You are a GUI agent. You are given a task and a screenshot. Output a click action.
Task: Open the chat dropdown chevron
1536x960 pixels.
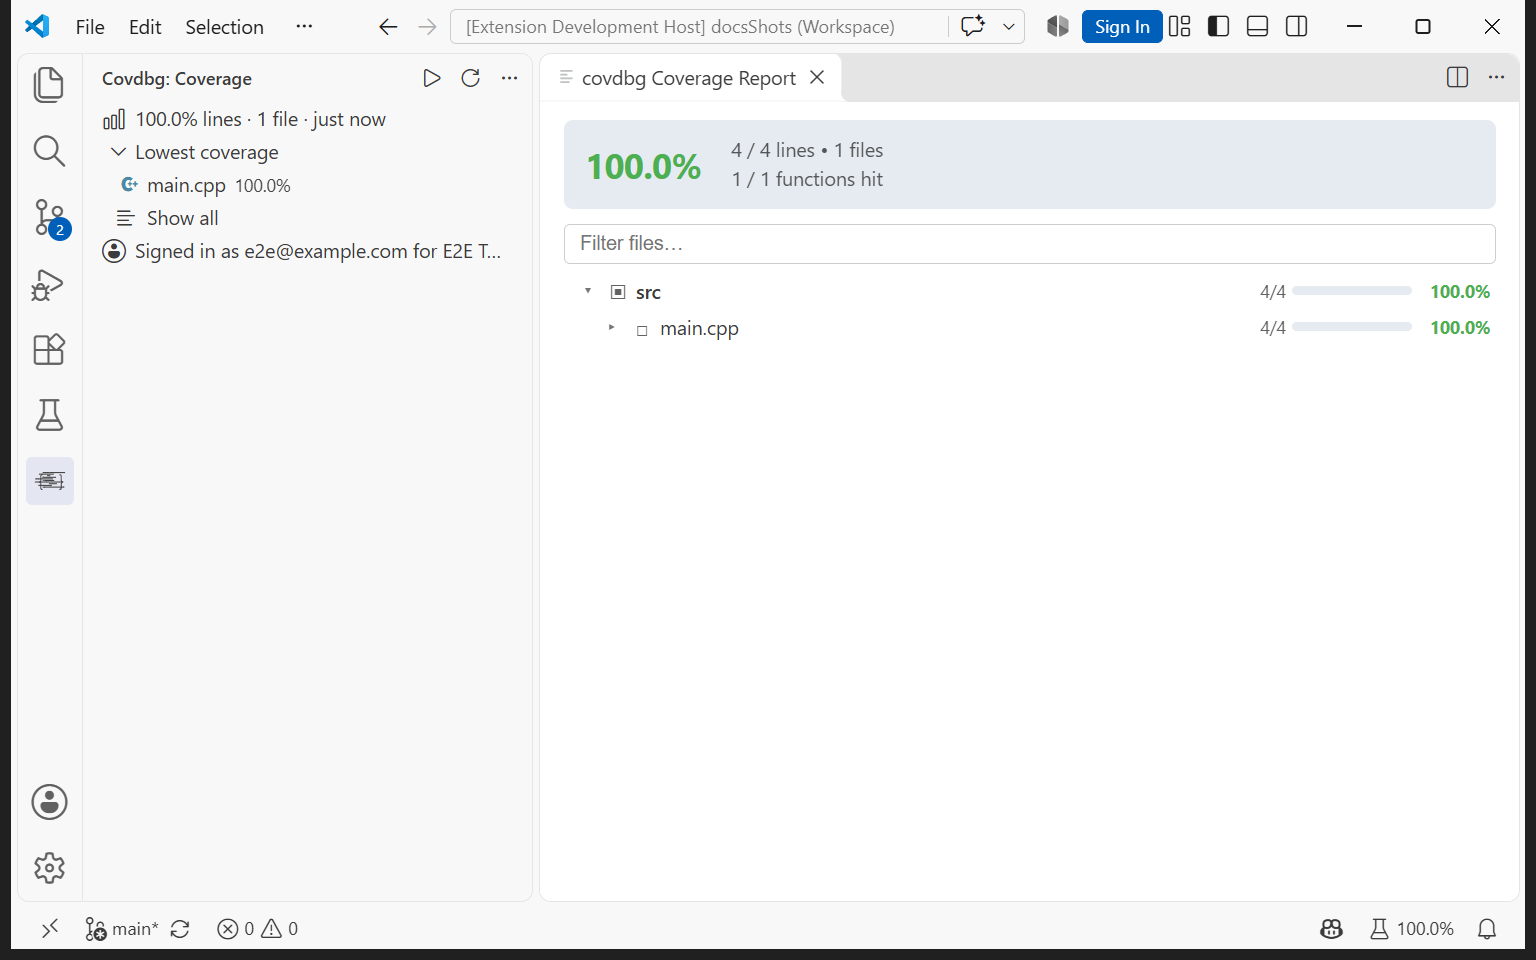1009,27
